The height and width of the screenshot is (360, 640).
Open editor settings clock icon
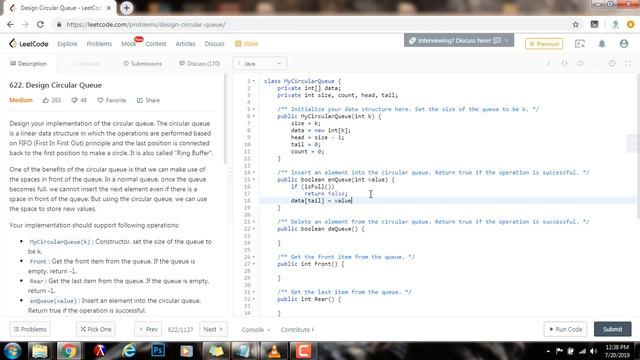pos(612,63)
